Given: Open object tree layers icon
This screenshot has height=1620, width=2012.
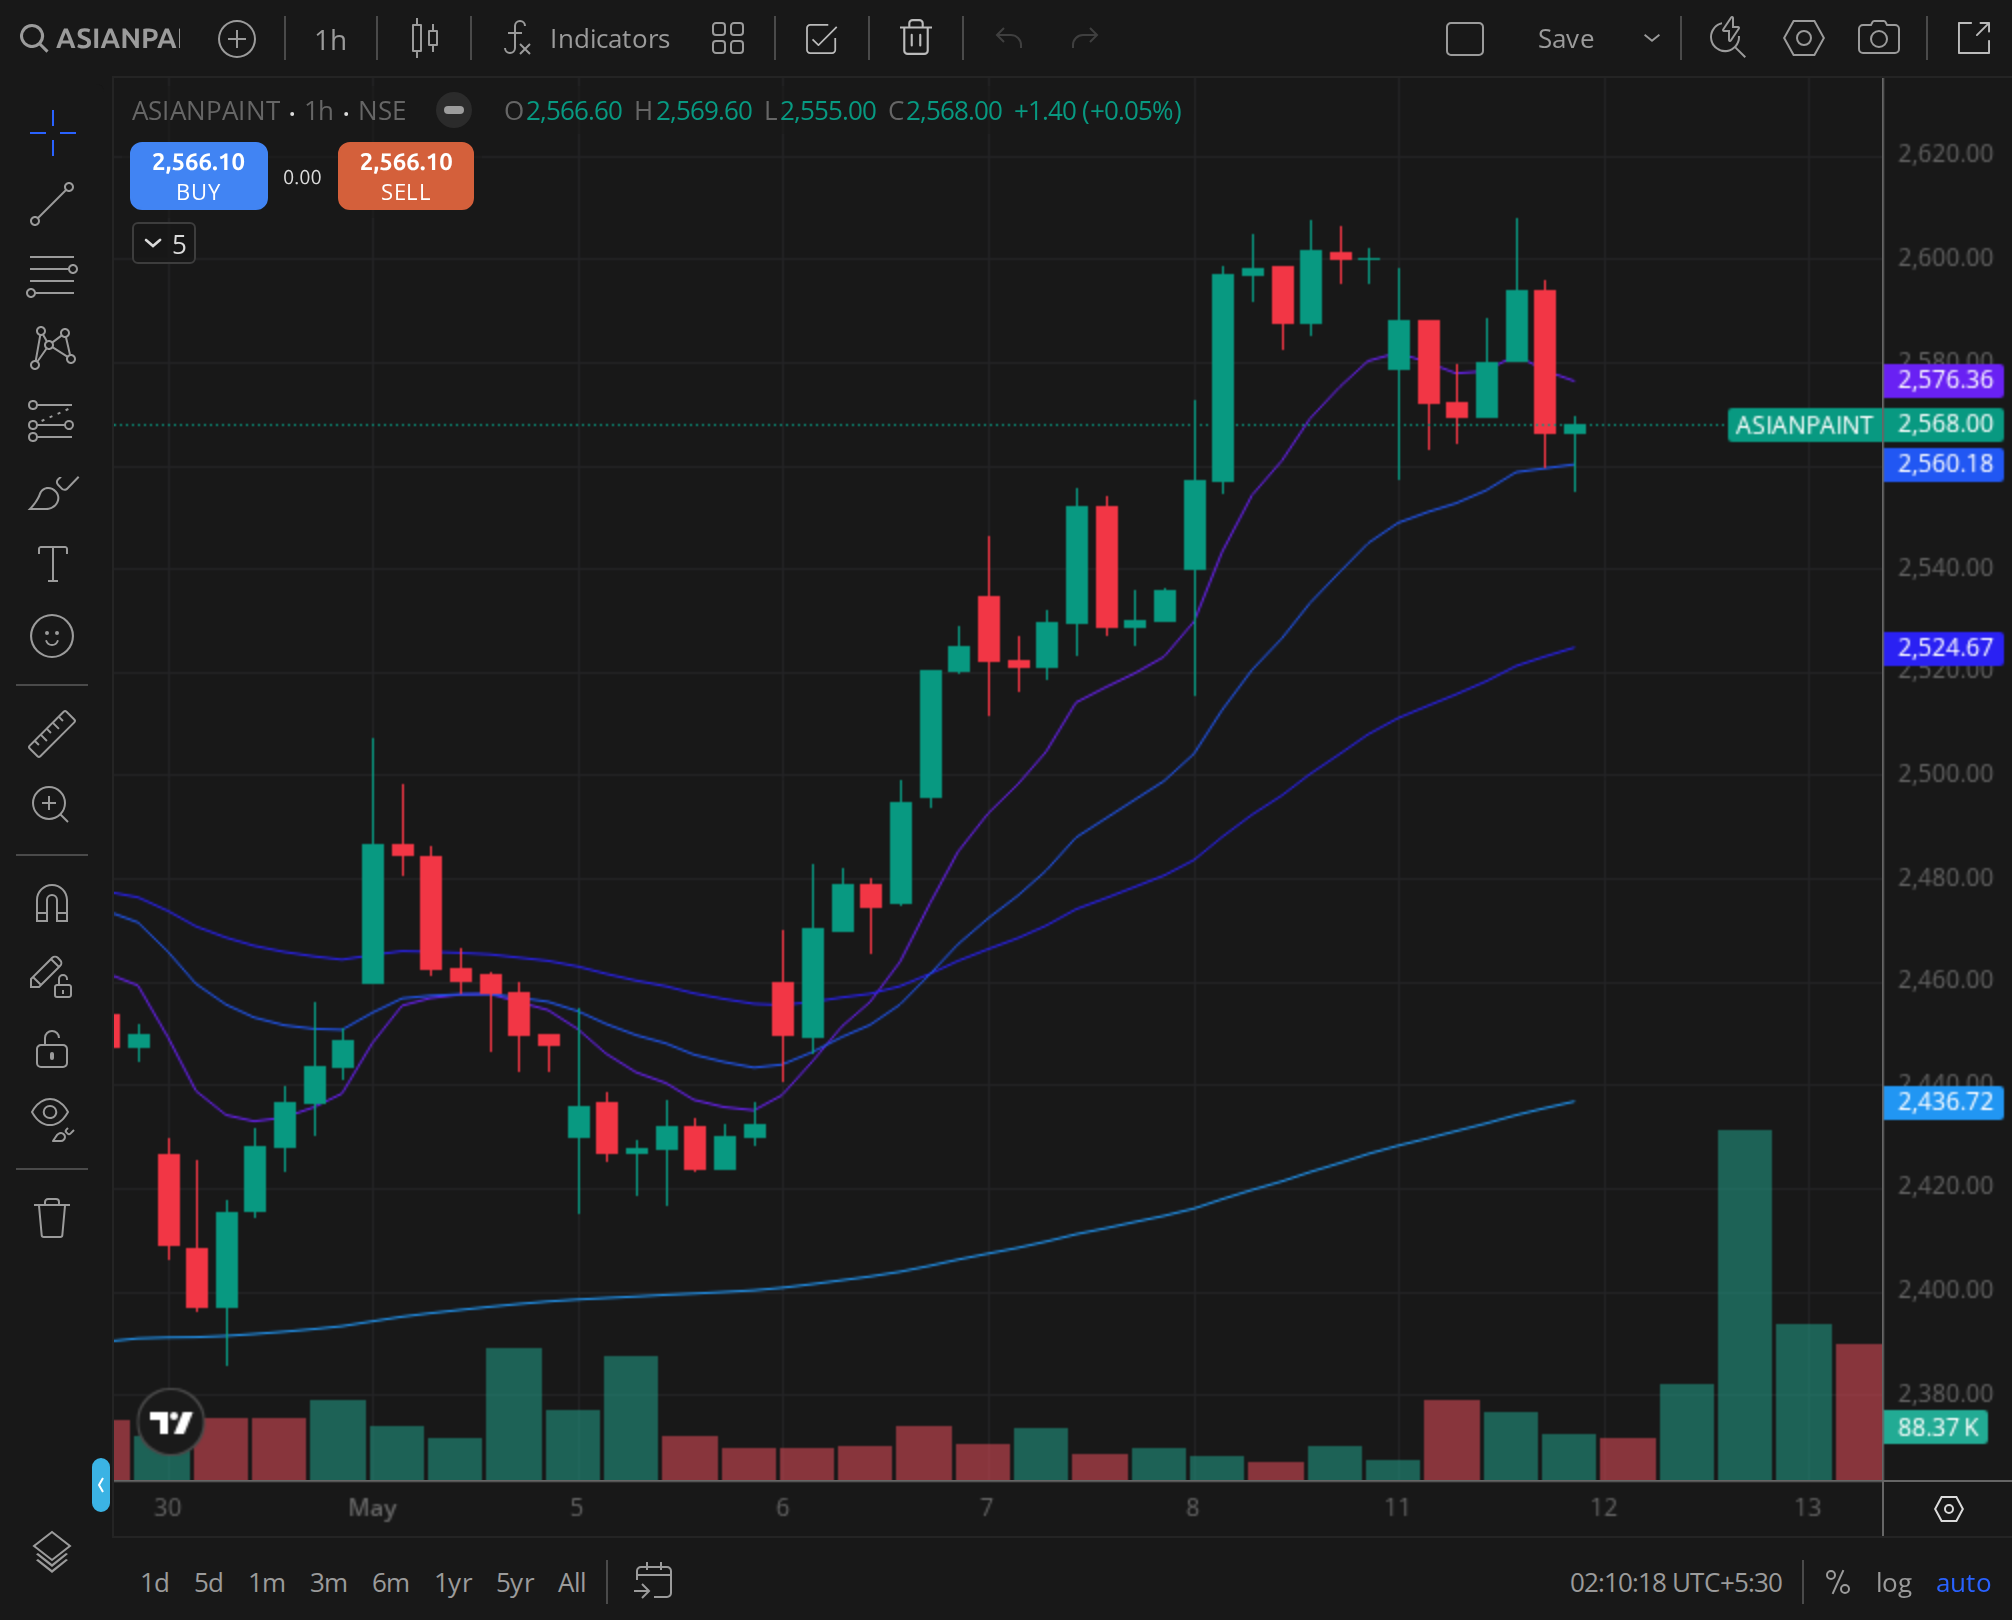Looking at the screenshot, I should click(52, 1553).
